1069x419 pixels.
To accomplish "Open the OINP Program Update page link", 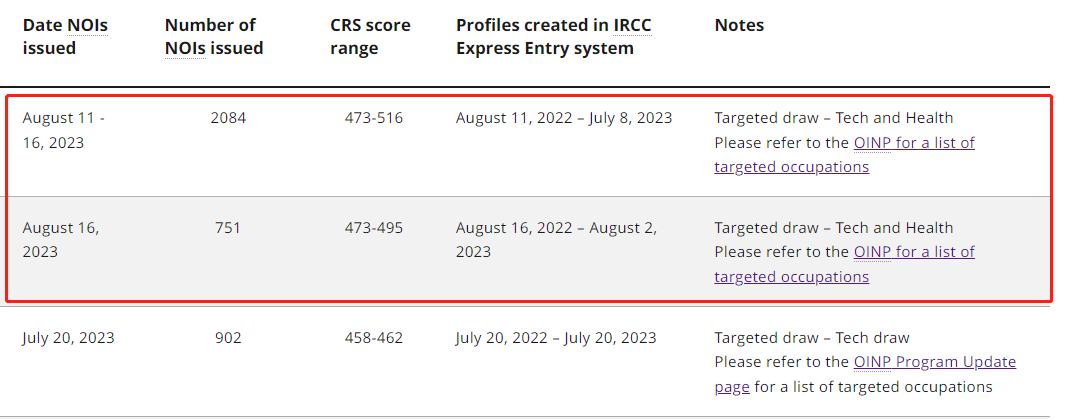I will [934, 362].
